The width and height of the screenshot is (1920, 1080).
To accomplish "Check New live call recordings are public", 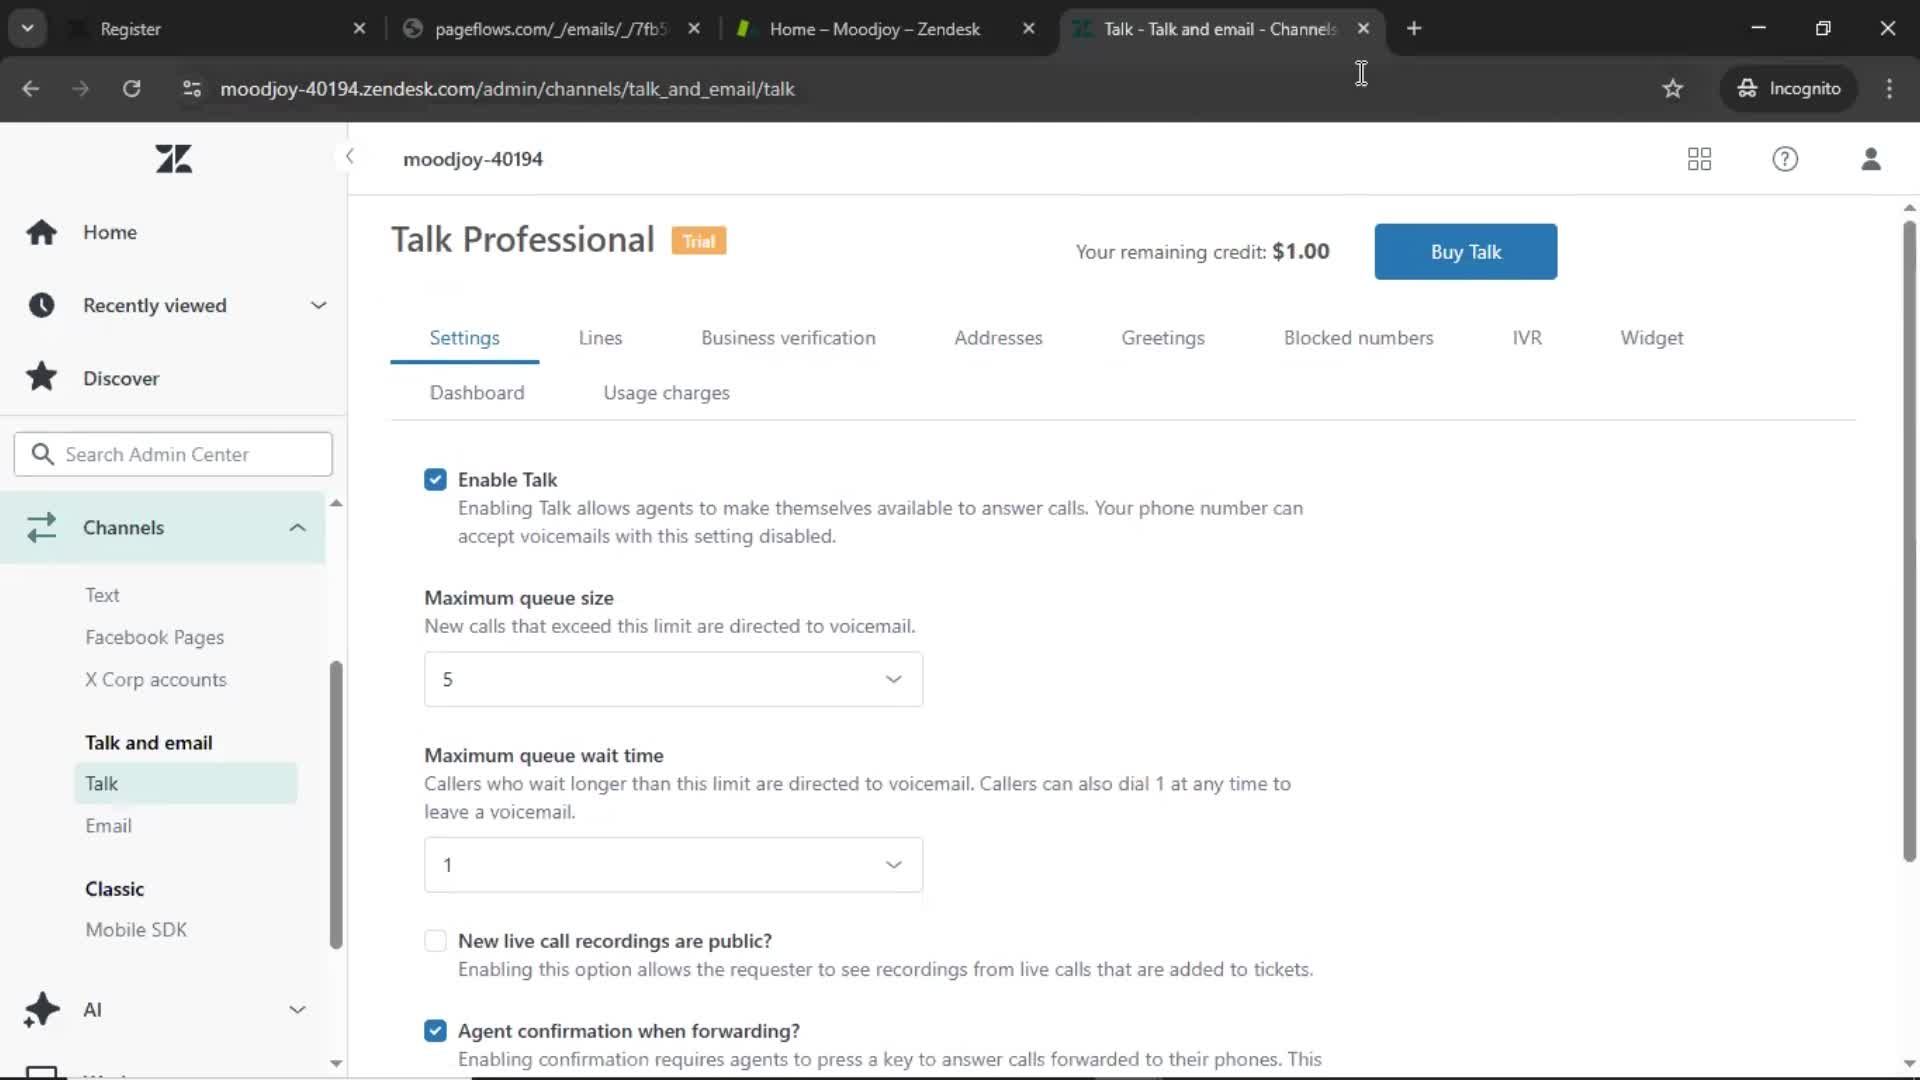I will pos(435,941).
